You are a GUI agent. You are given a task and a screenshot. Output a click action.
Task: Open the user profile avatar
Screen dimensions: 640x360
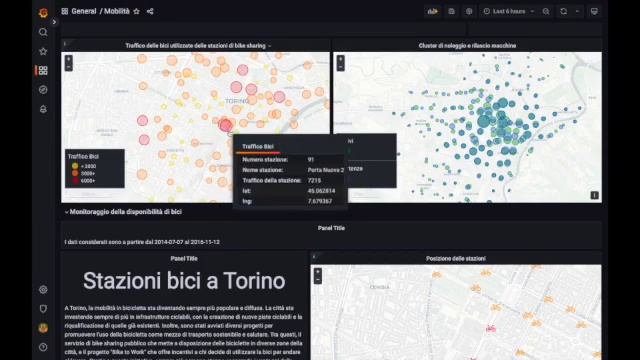pos(43,328)
